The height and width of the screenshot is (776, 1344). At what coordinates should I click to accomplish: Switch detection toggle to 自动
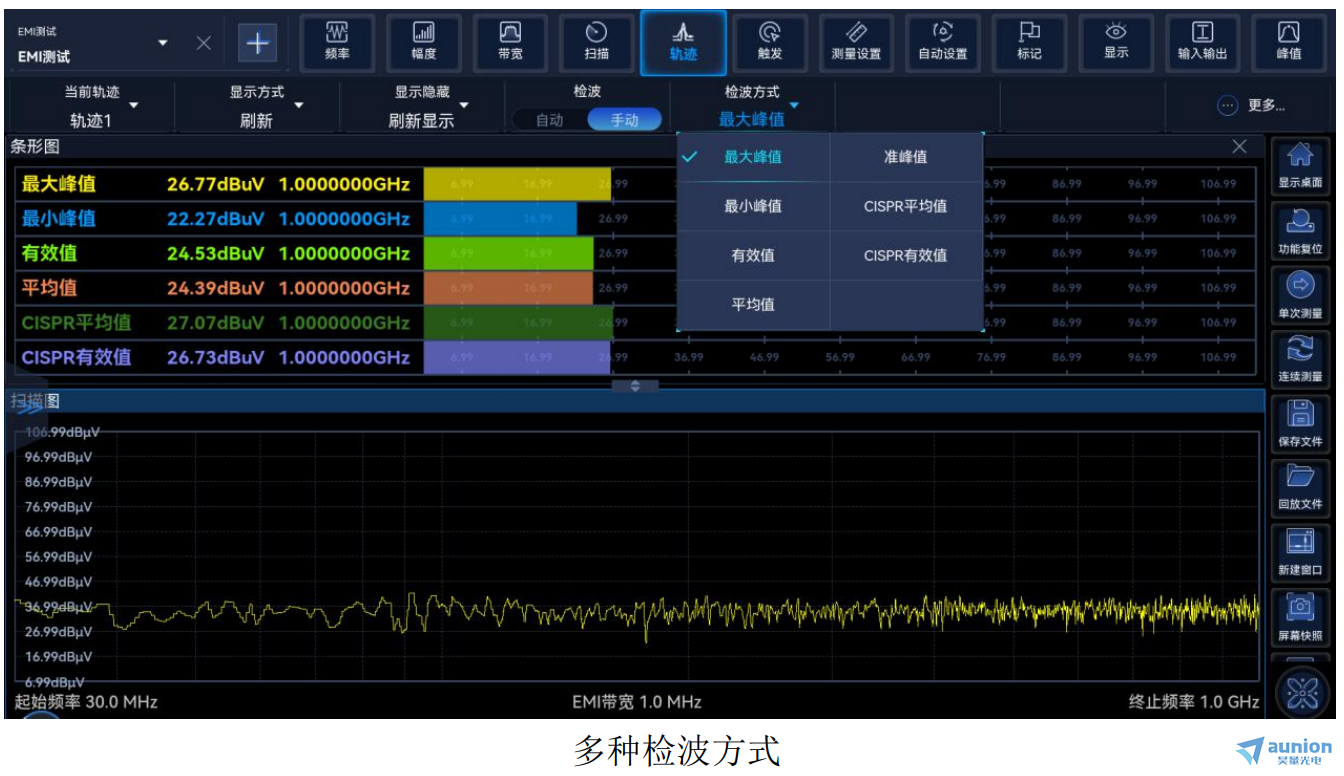coord(549,120)
